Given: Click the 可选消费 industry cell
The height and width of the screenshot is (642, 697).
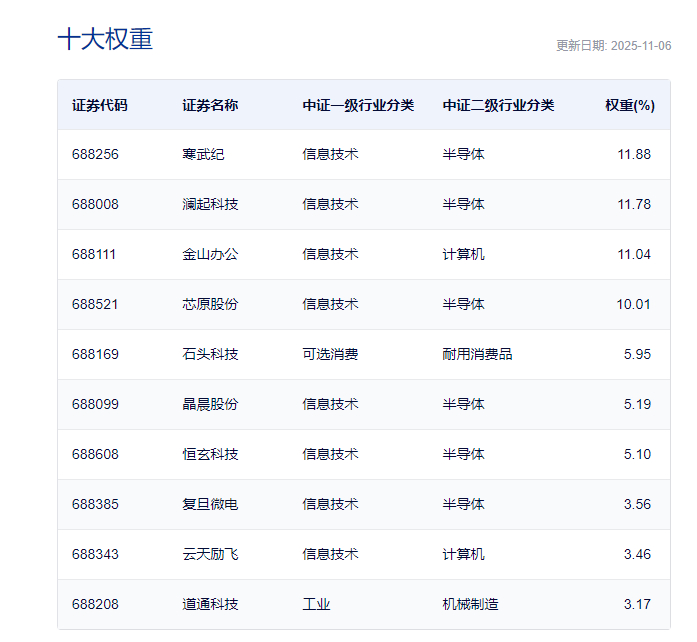Looking at the screenshot, I should tap(330, 354).
